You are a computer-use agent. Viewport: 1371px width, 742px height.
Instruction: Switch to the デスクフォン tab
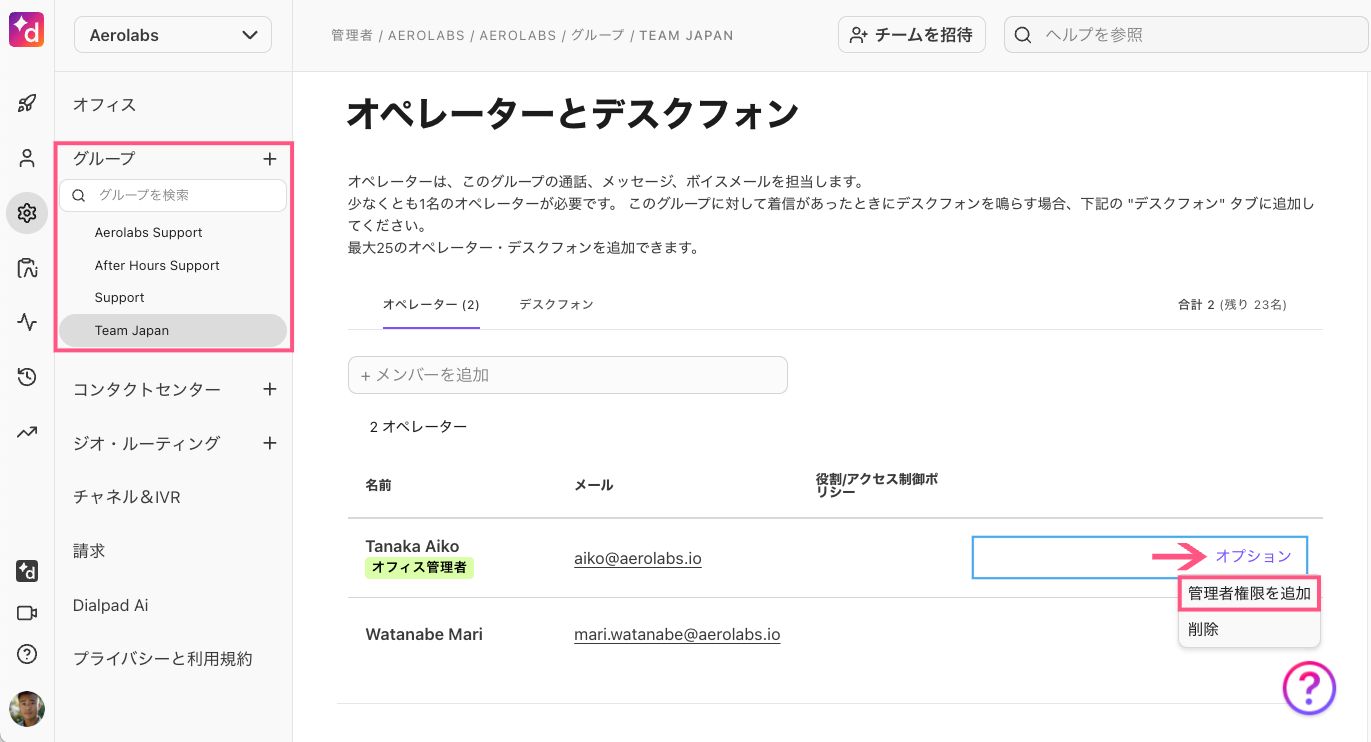[x=556, y=304]
